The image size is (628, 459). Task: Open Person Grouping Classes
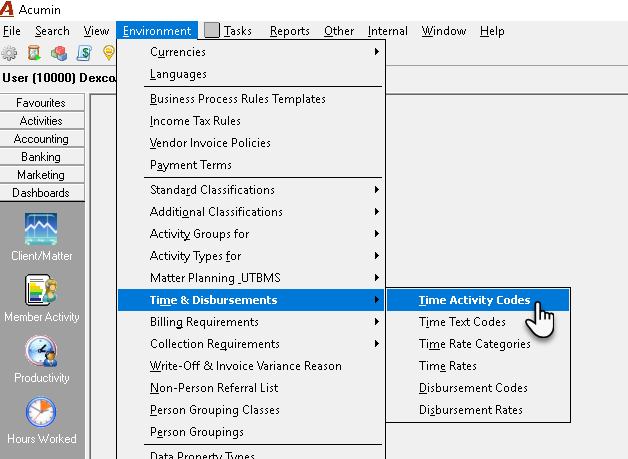(x=251, y=410)
